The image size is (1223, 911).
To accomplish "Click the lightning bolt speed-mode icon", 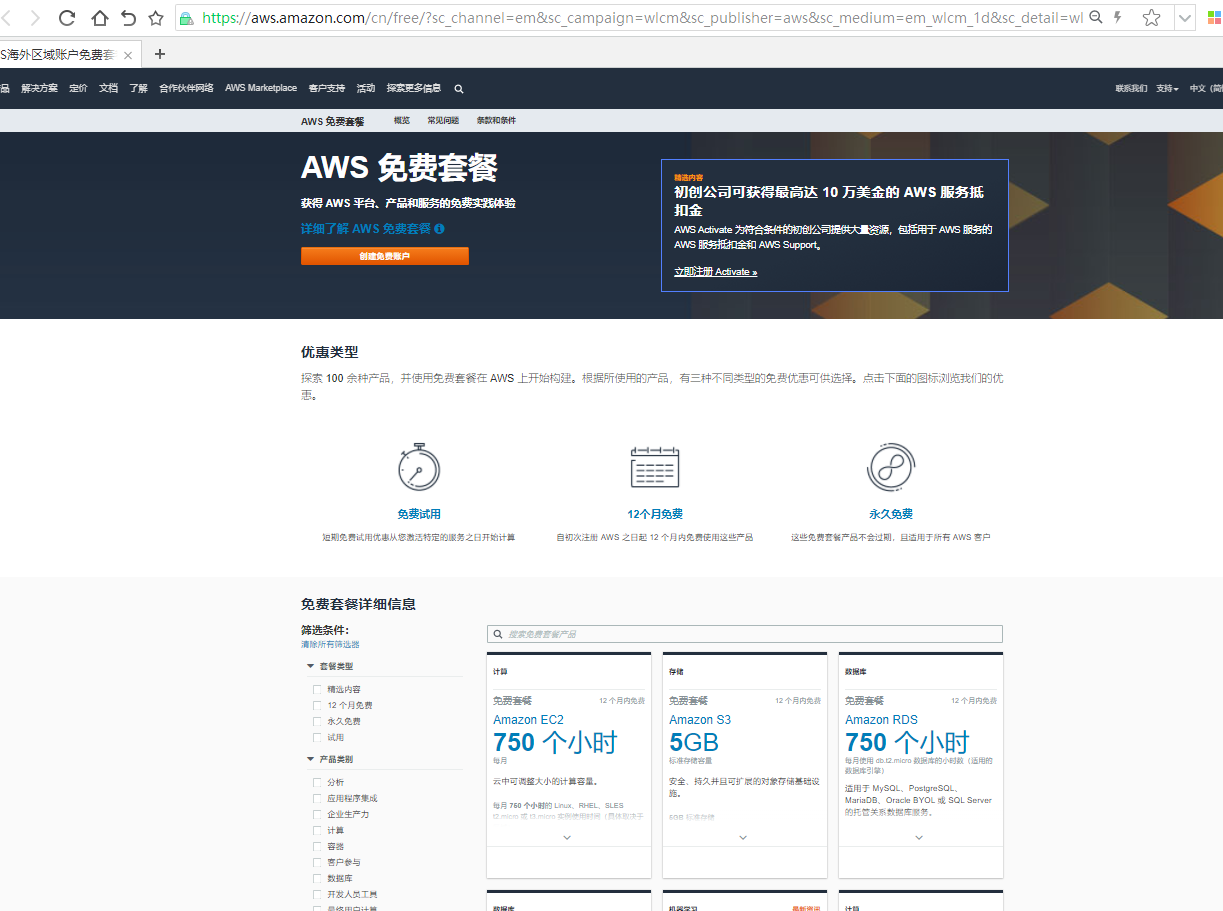I will point(1117,18).
